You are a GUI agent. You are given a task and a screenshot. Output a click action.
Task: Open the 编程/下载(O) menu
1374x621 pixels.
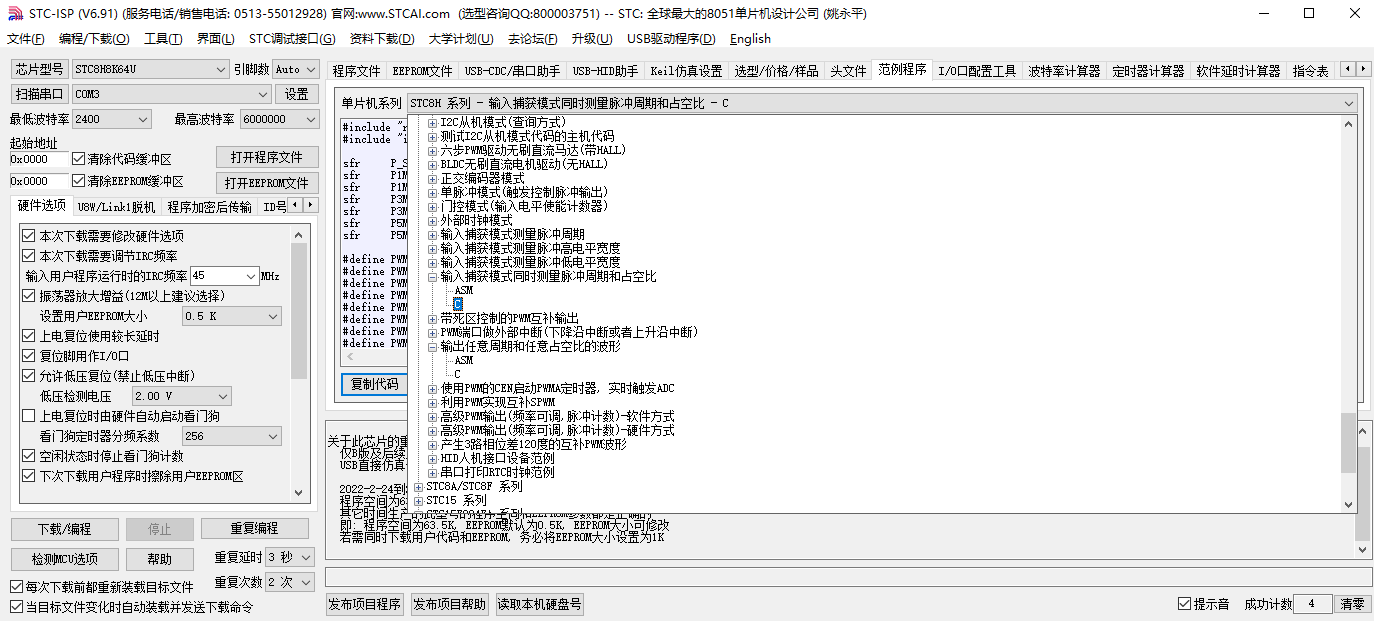[x=94, y=38]
